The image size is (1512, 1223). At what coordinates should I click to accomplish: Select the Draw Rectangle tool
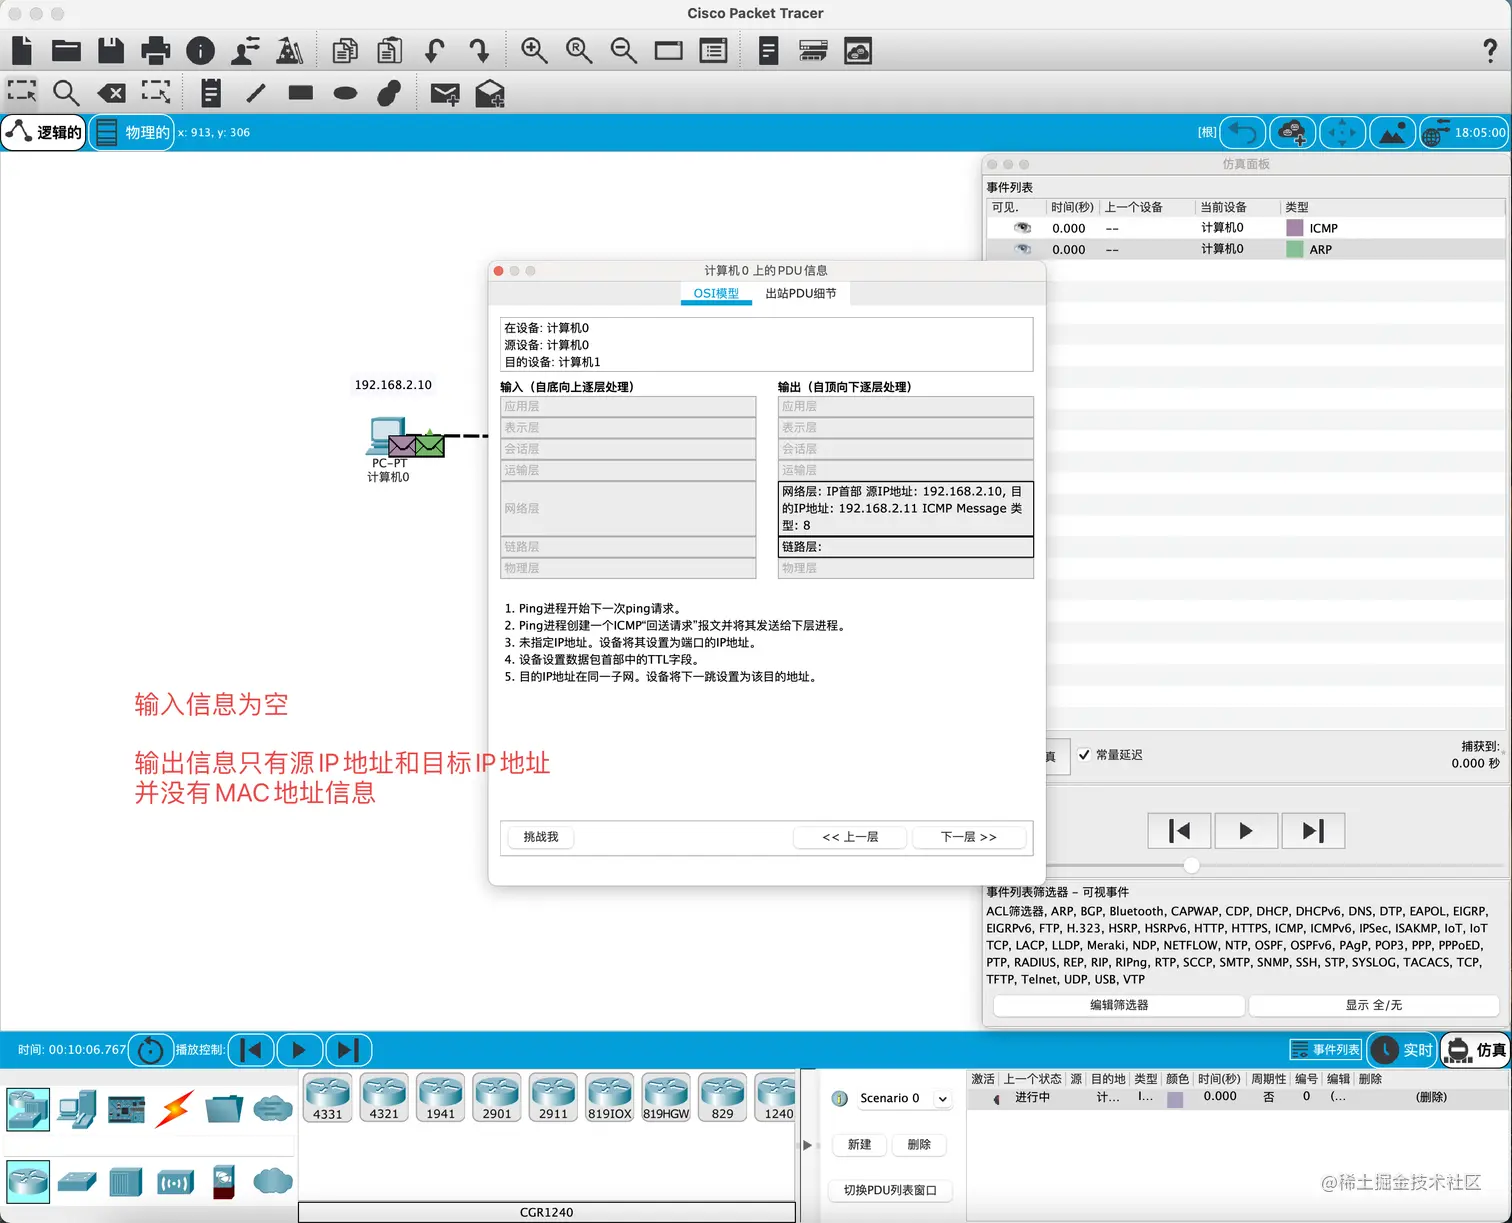pos(300,93)
